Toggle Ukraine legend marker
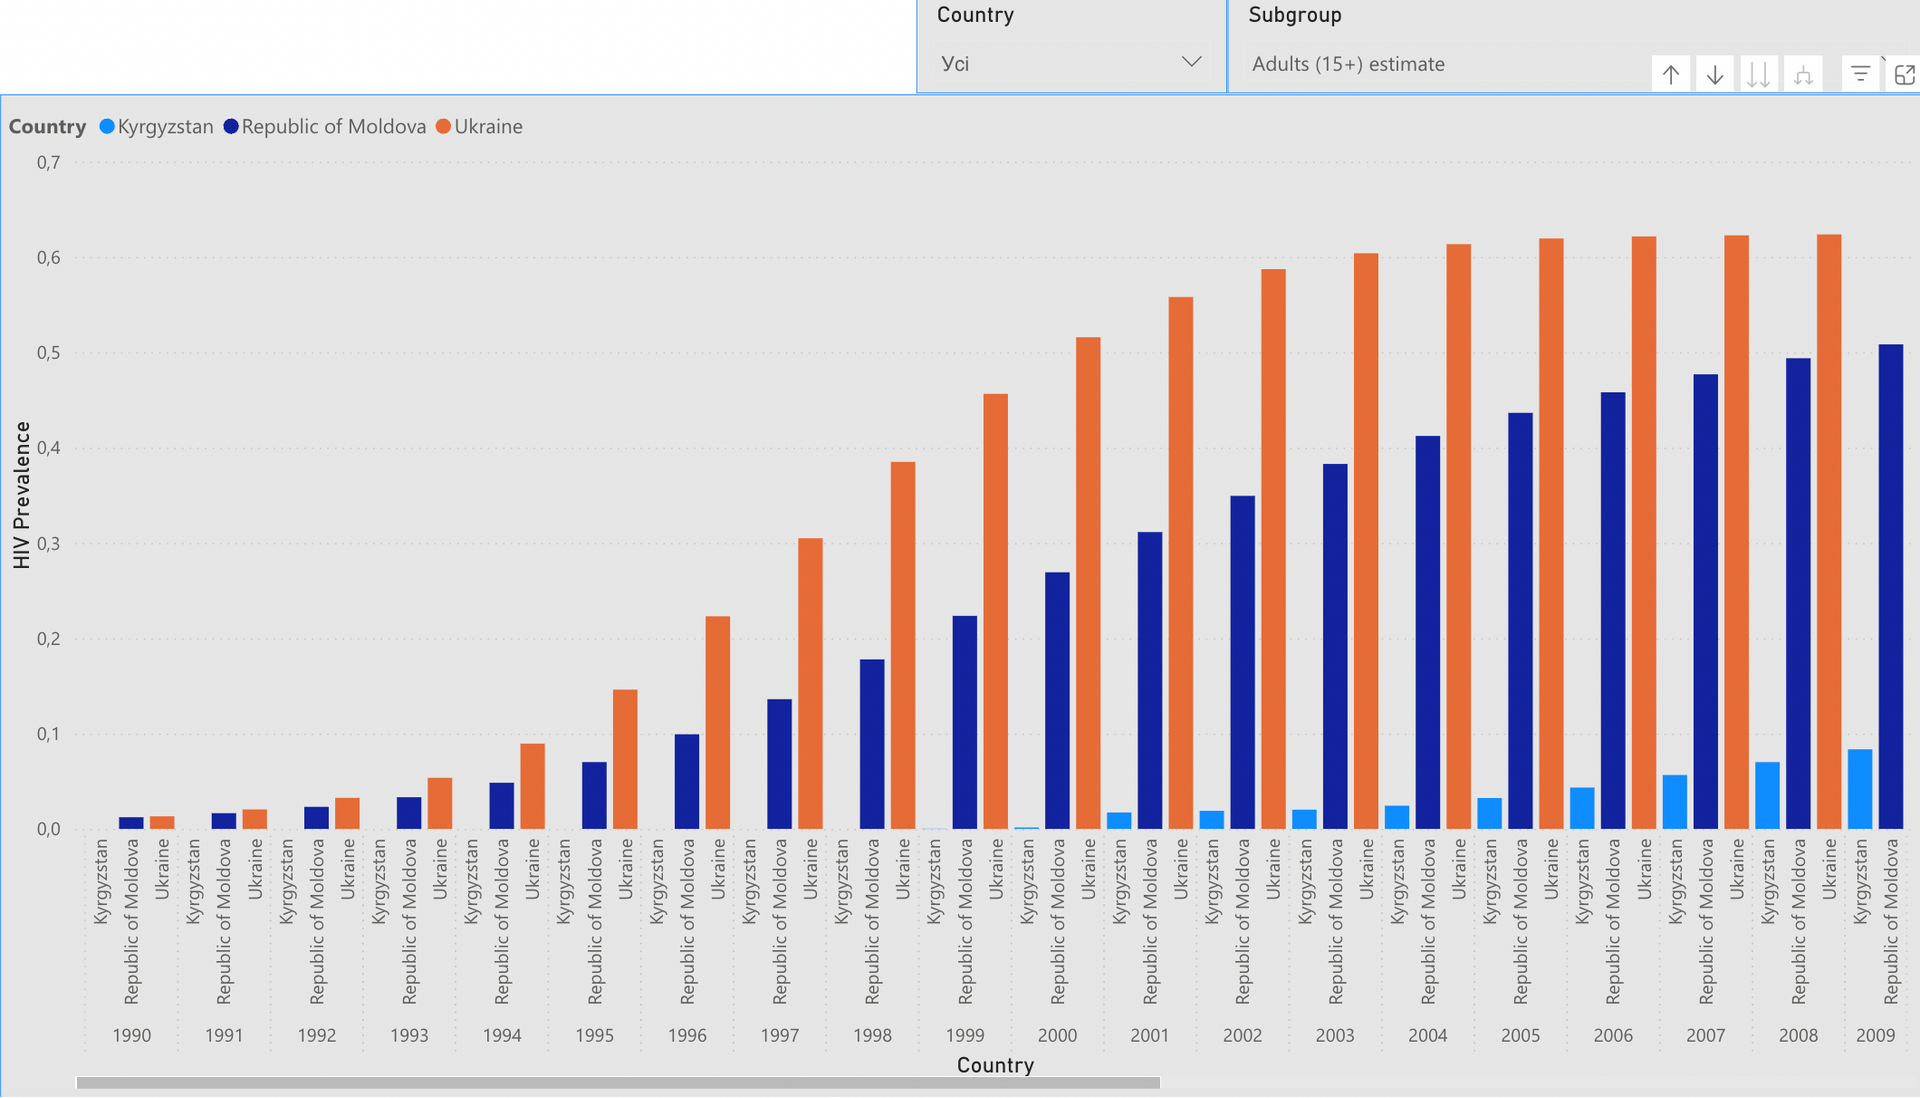 (x=444, y=126)
